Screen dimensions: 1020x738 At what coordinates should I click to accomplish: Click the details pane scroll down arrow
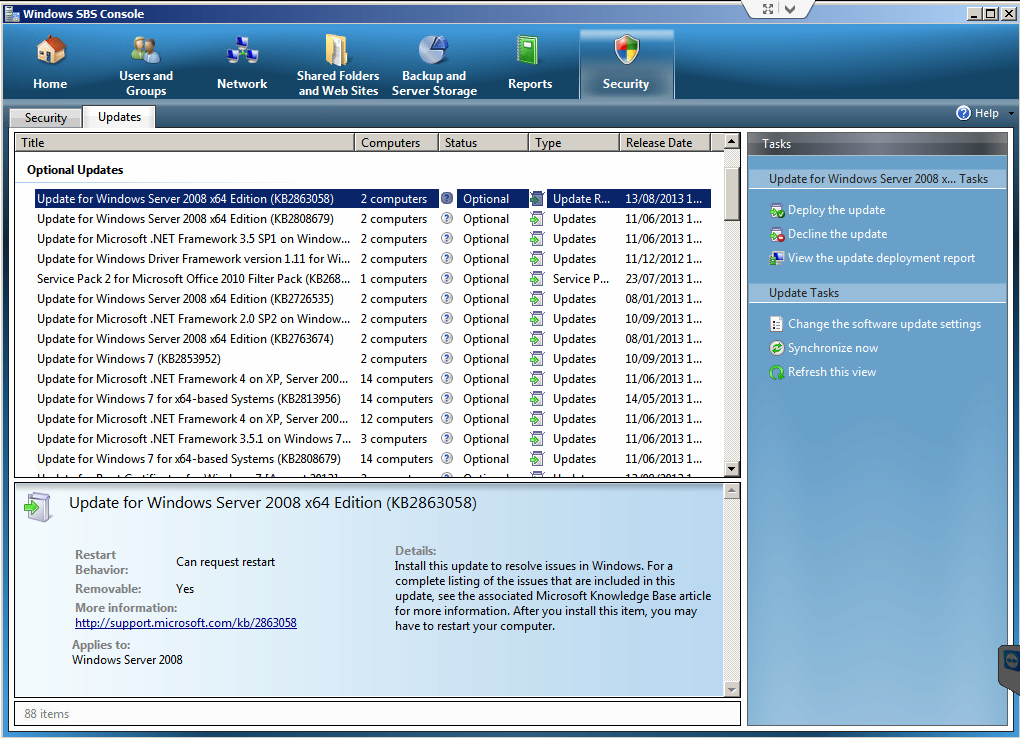pos(732,689)
